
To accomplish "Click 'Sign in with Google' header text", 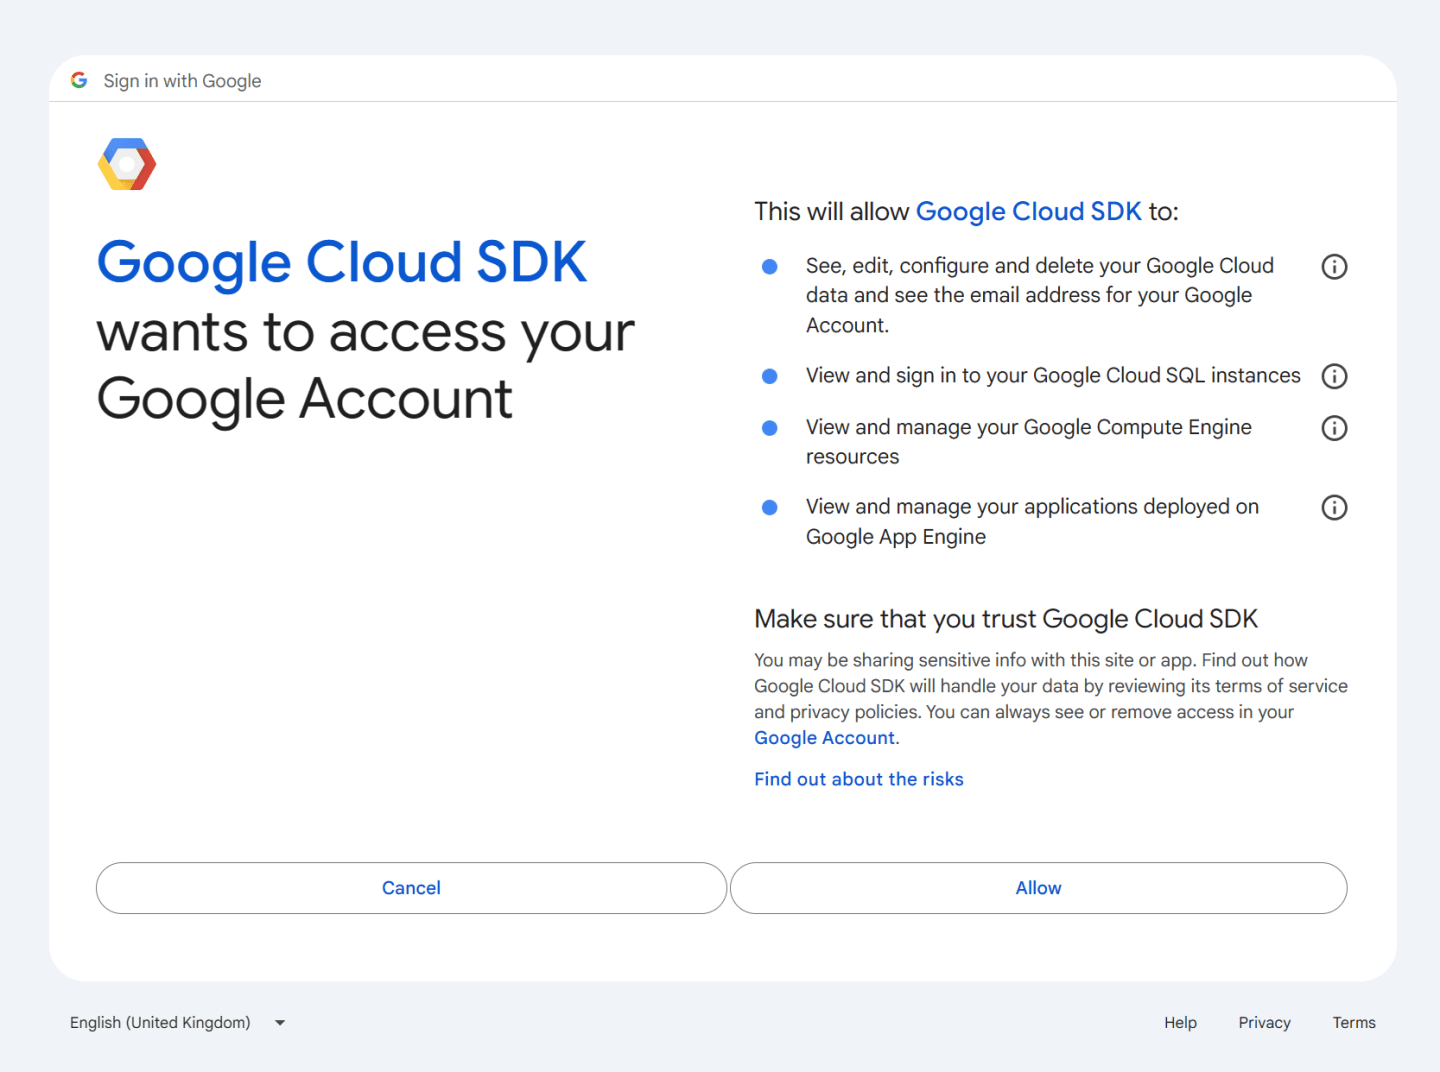I will click(182, 80).
